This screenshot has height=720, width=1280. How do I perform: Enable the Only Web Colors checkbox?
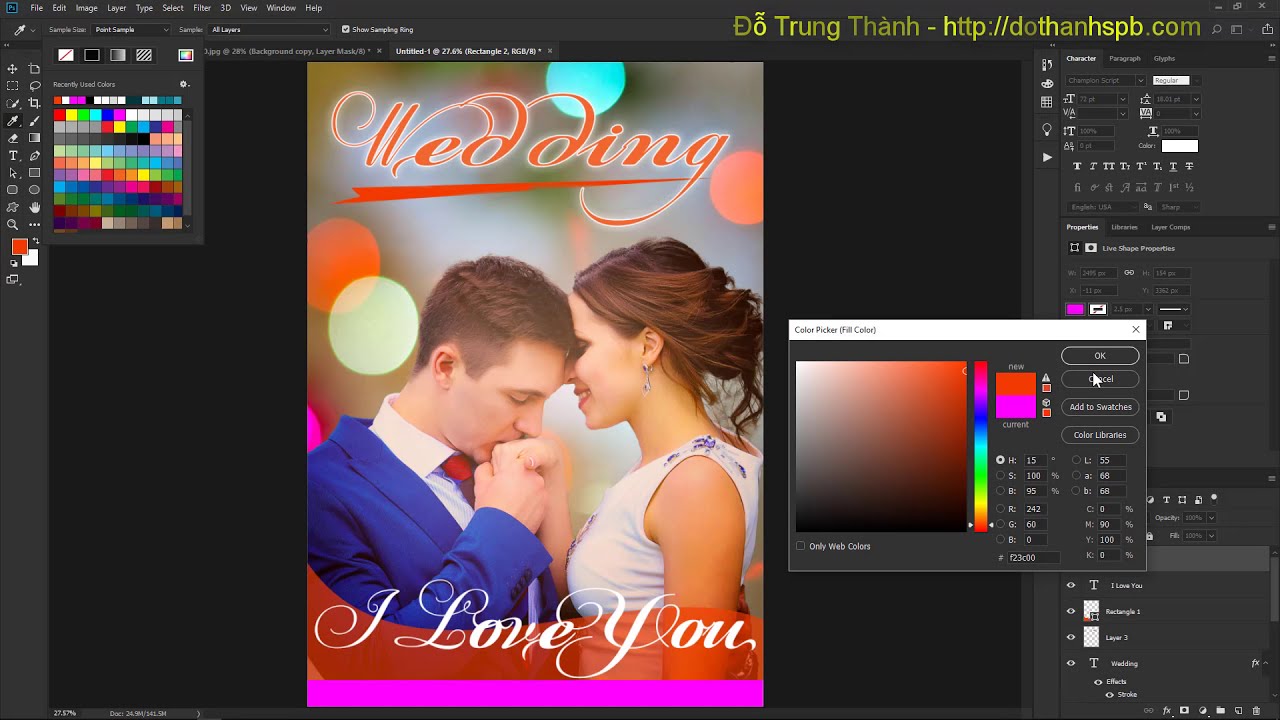point(801,546)
